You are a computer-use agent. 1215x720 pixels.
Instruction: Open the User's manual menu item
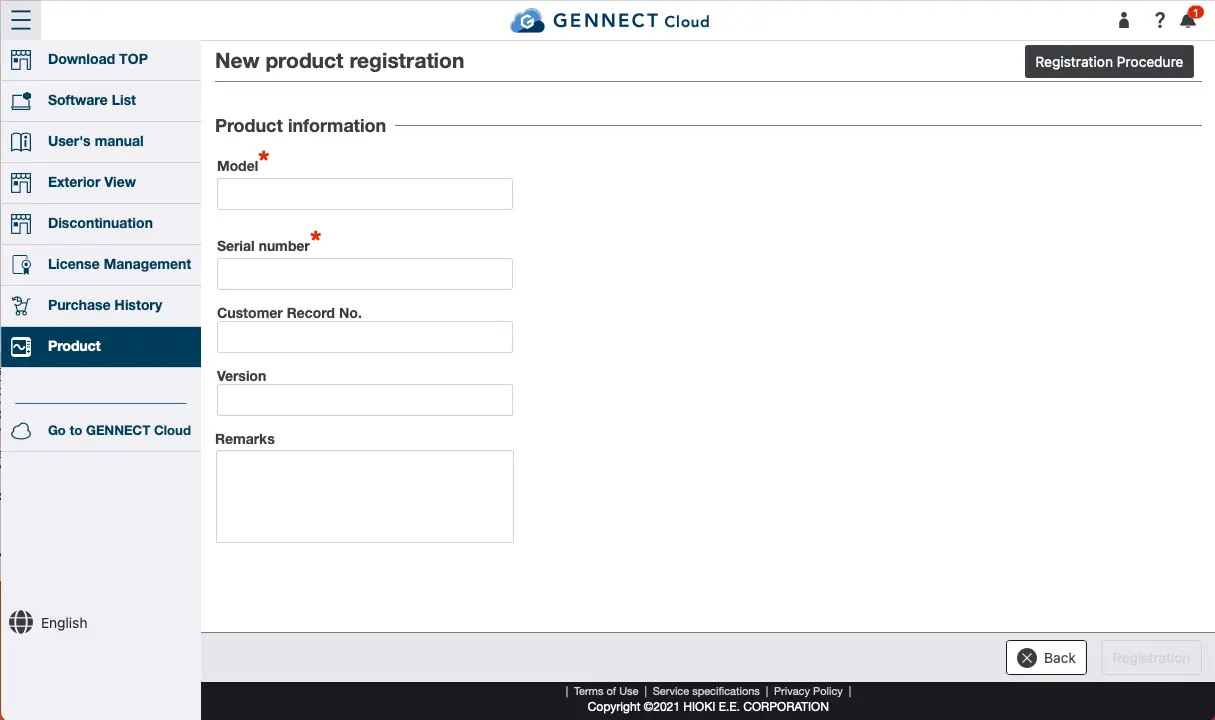click(x=101, y=142)
